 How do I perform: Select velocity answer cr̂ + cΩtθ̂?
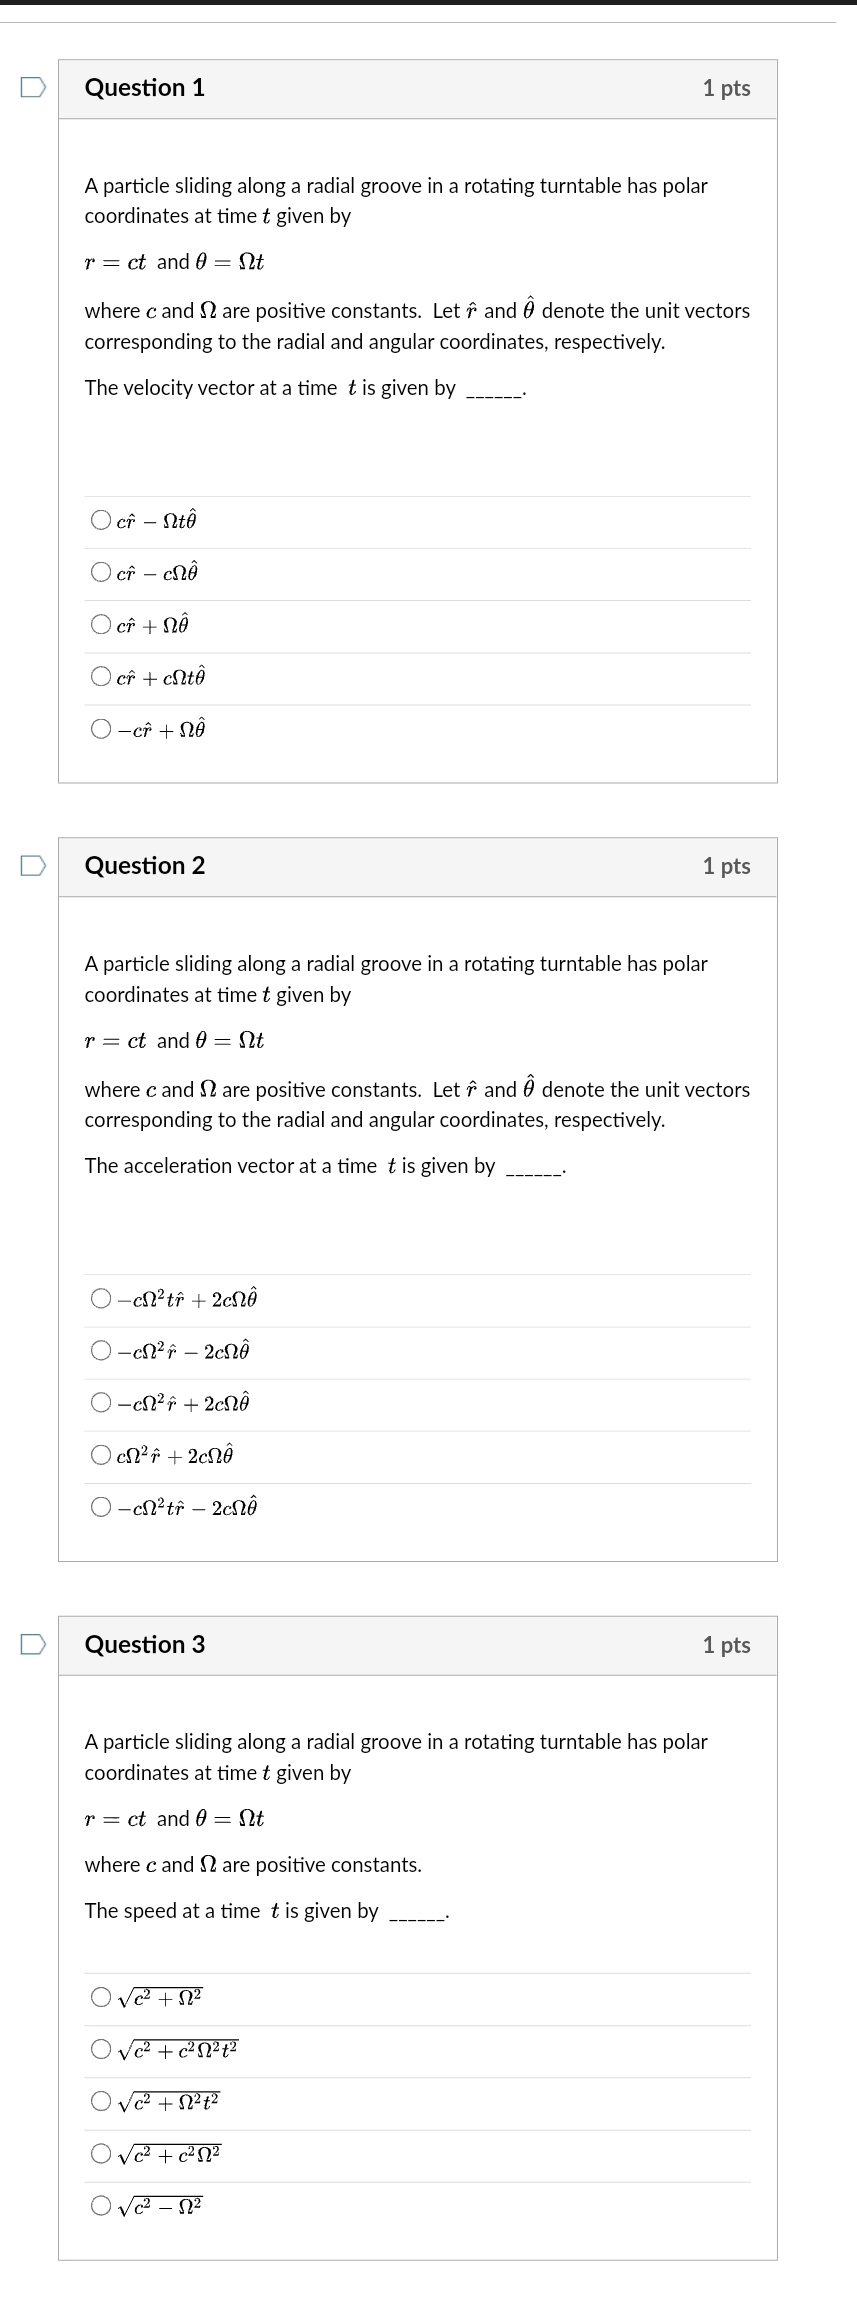coord(101,677)
